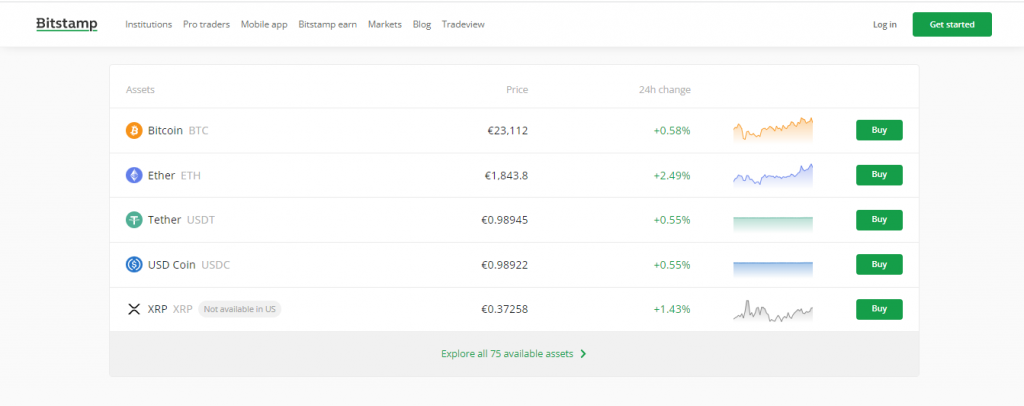This screenshot has width=1024, height=406.
Task: Click the USD Coin icon
Action: (134, 264)
